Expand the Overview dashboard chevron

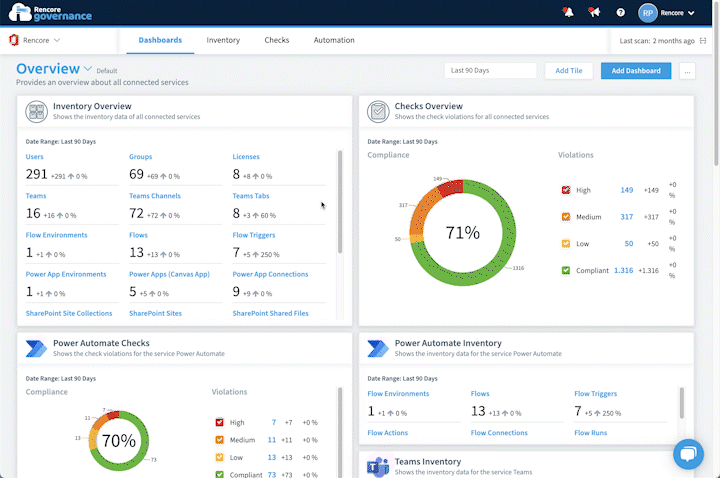tap(88, 68)
